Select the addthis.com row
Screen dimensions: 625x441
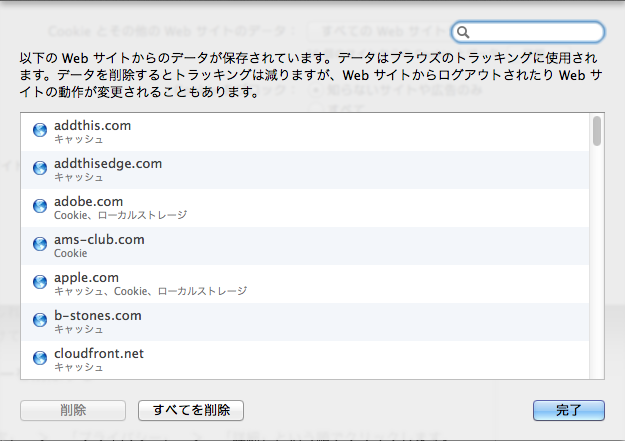pos(300,132)
